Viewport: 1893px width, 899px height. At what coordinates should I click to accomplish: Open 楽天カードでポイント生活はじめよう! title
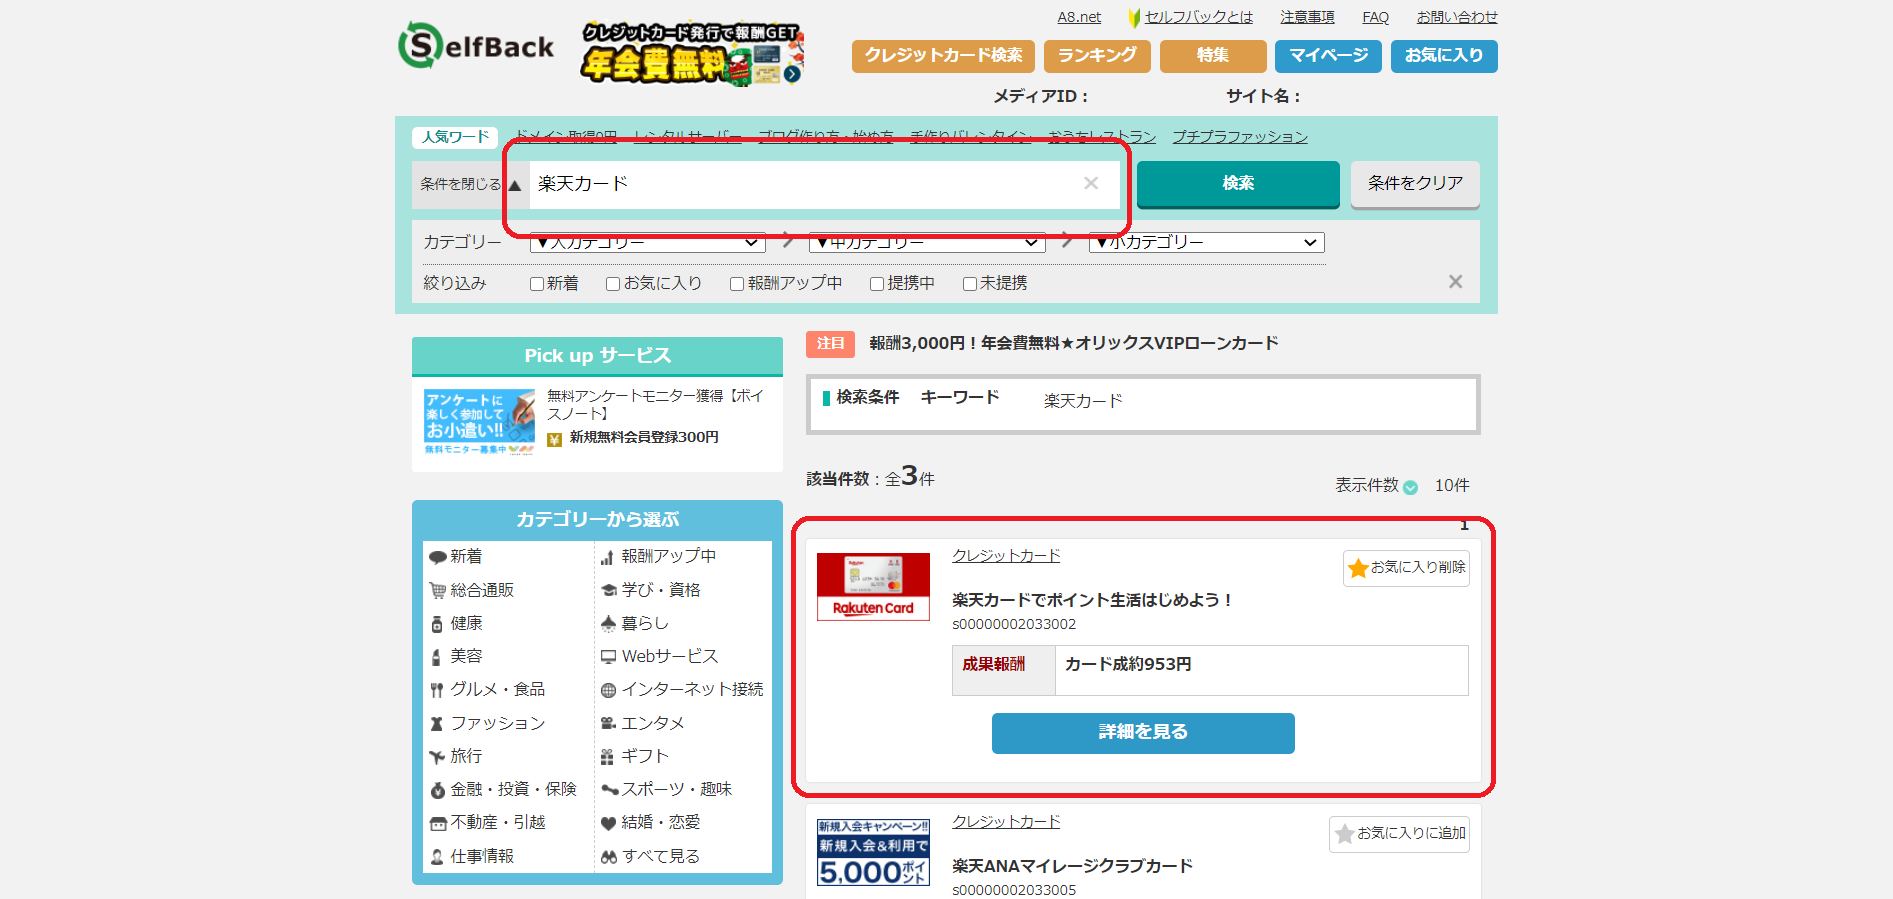[x=1093, y=601]
